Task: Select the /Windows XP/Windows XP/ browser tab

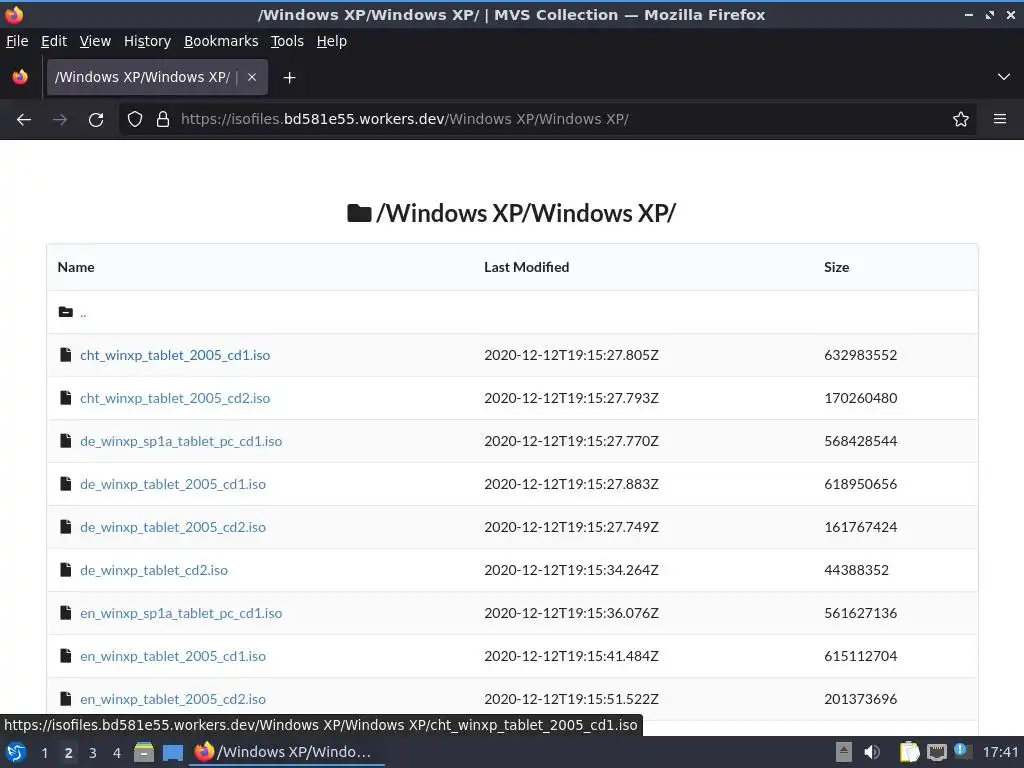Action: (x=157, y=78)
